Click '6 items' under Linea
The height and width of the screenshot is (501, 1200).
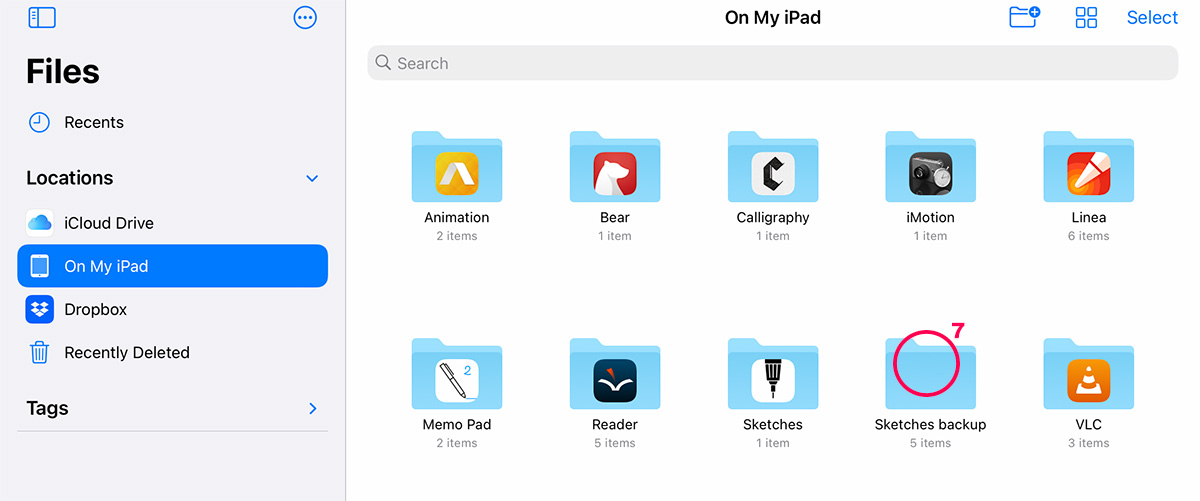(x=1089, y=236)
